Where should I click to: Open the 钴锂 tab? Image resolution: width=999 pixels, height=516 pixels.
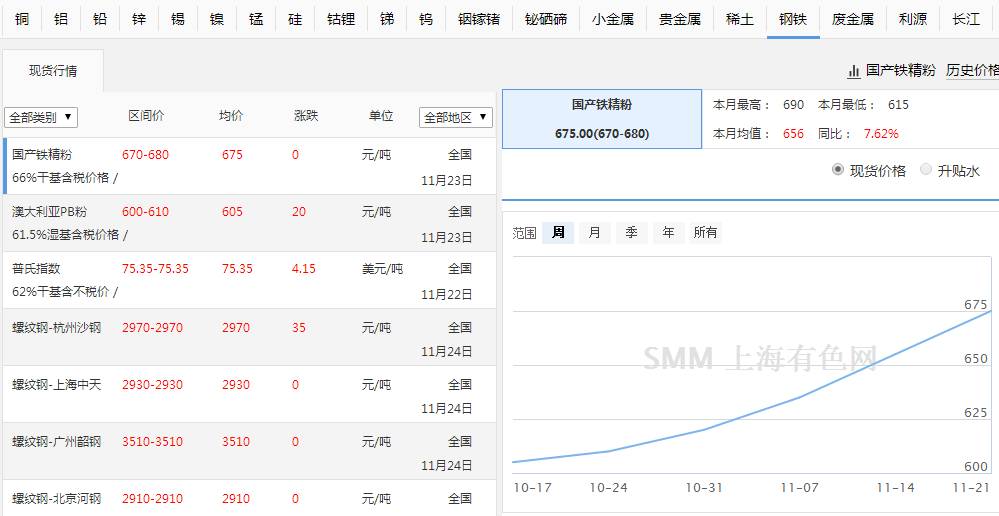pos(341,19)
